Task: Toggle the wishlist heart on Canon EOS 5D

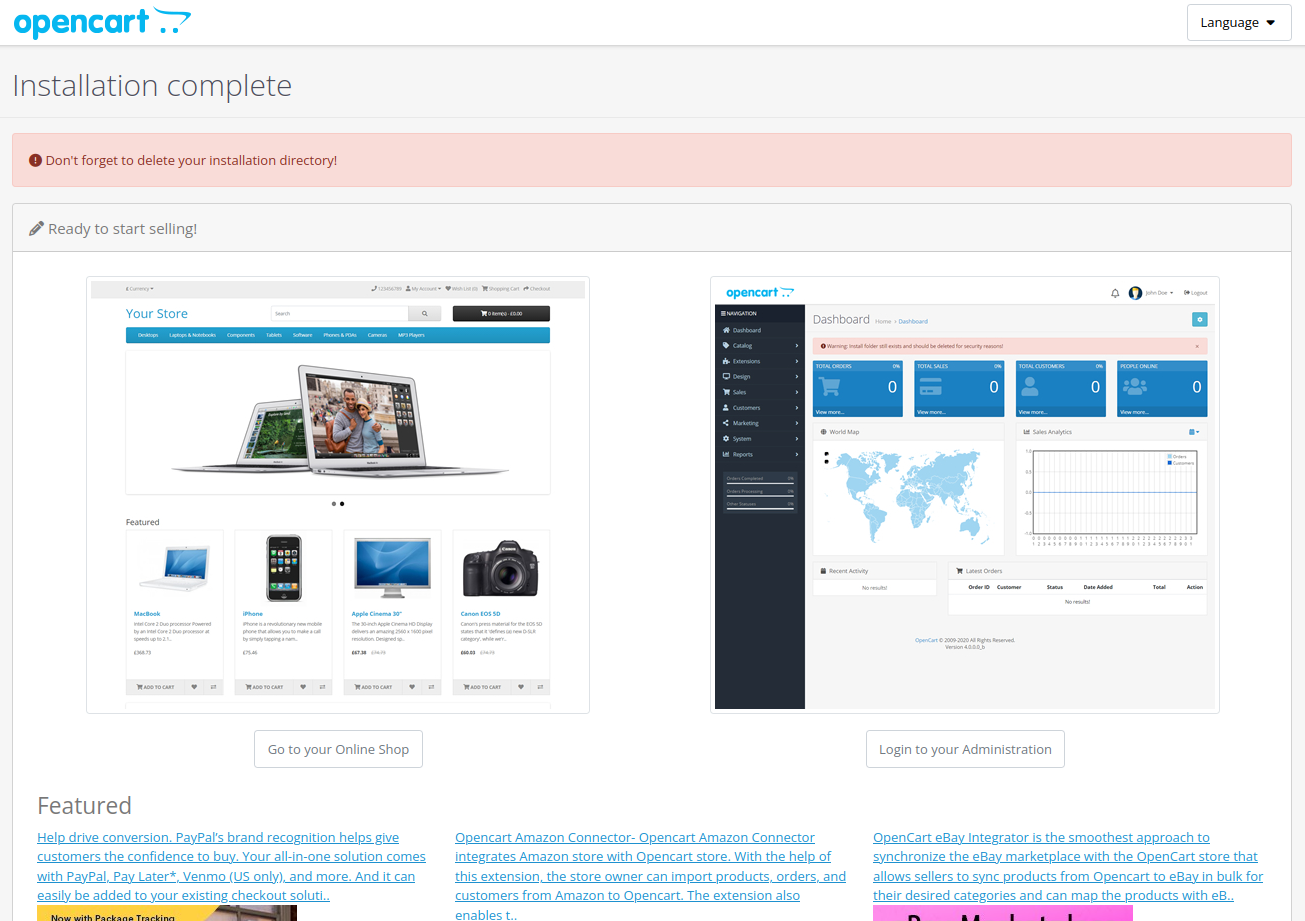Action: point(521,687)
